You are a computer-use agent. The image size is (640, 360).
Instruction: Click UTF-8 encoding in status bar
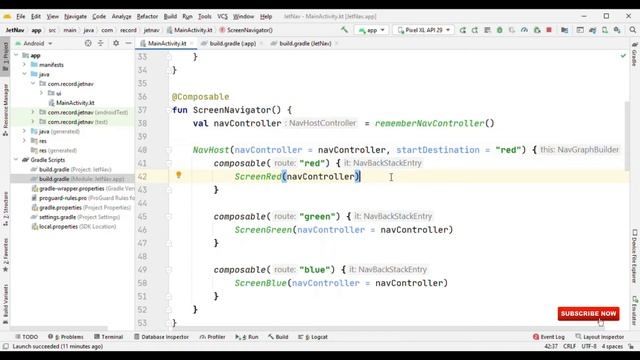tap(589, 347)
